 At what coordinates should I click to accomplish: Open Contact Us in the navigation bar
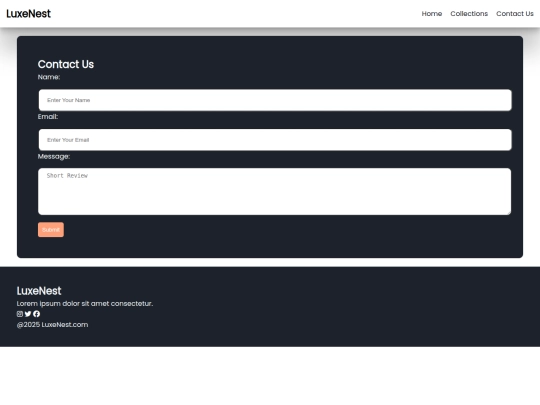[515, 14]
